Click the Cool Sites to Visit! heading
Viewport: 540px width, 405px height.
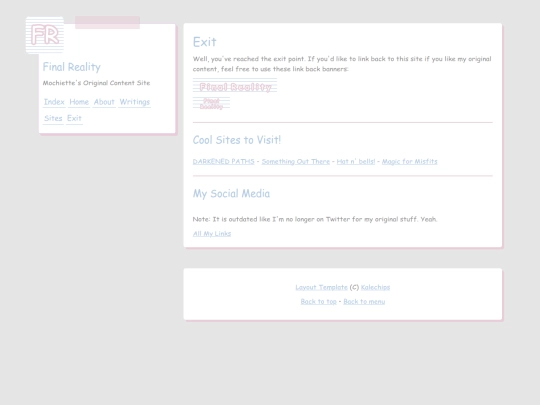tap(237, 140)
